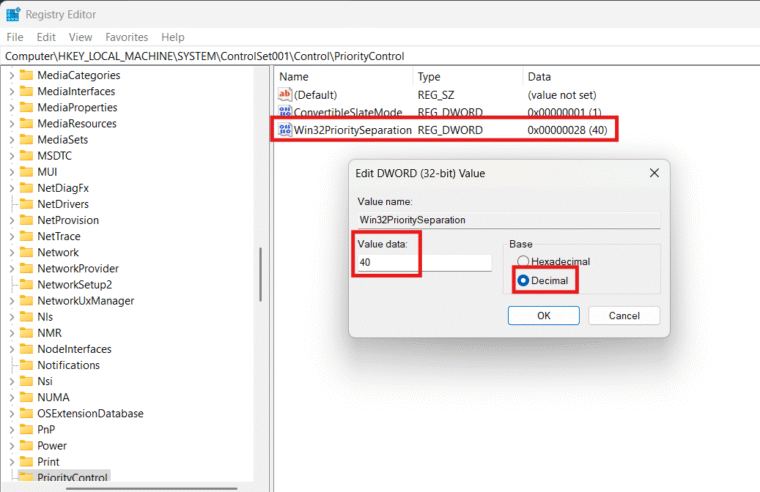Open the Favorites menu

126,37
